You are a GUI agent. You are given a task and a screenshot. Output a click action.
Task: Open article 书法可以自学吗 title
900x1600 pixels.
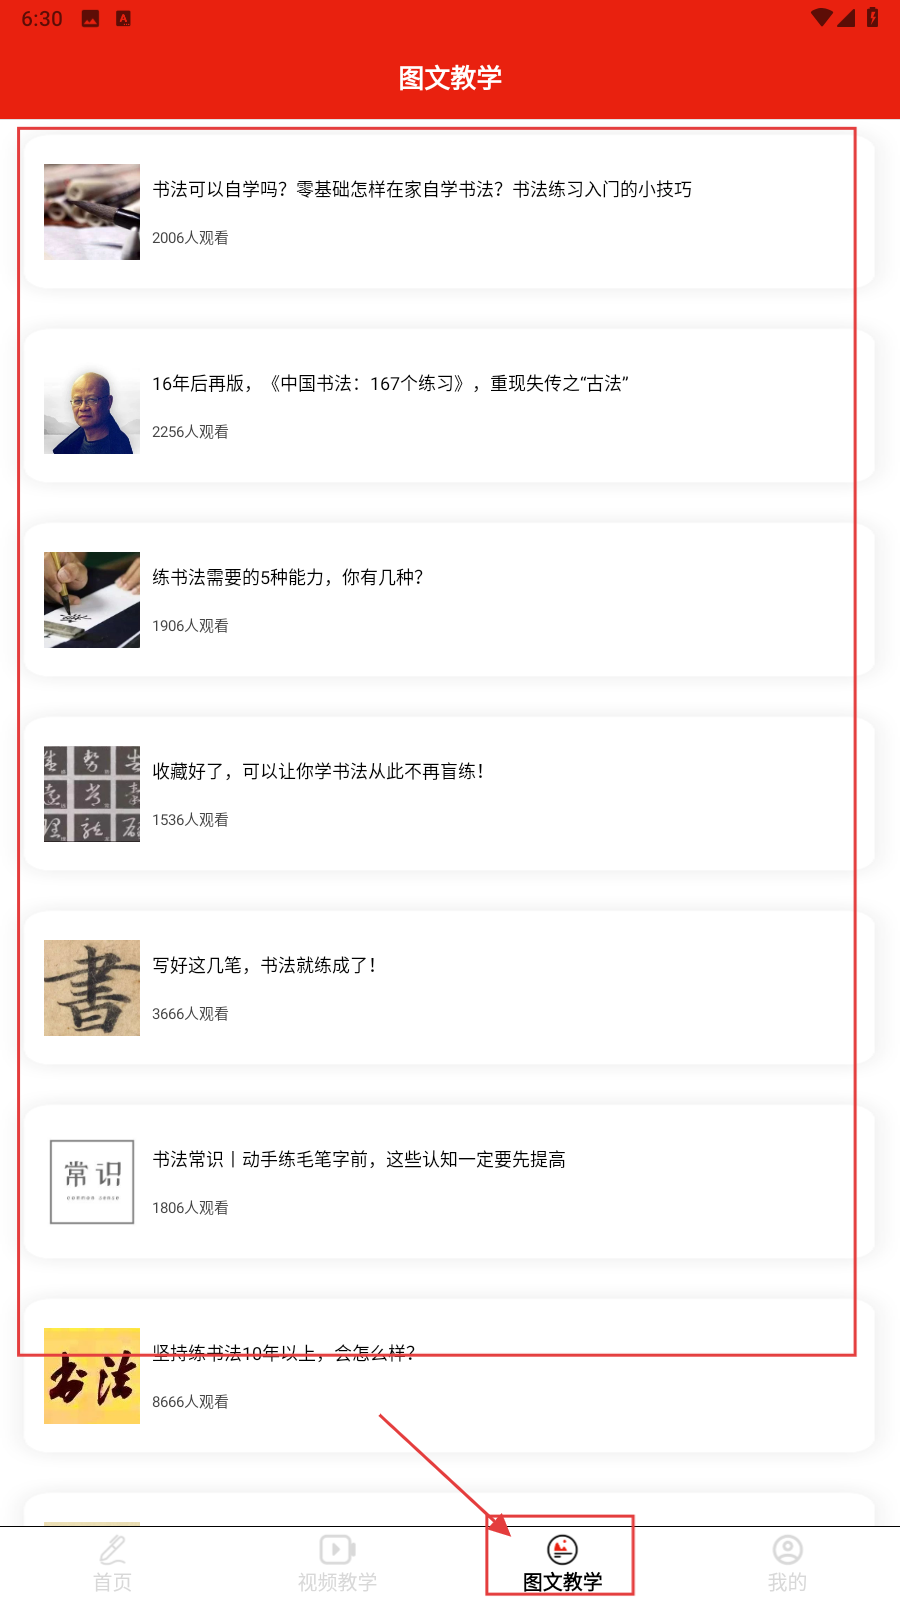point(422,189)
